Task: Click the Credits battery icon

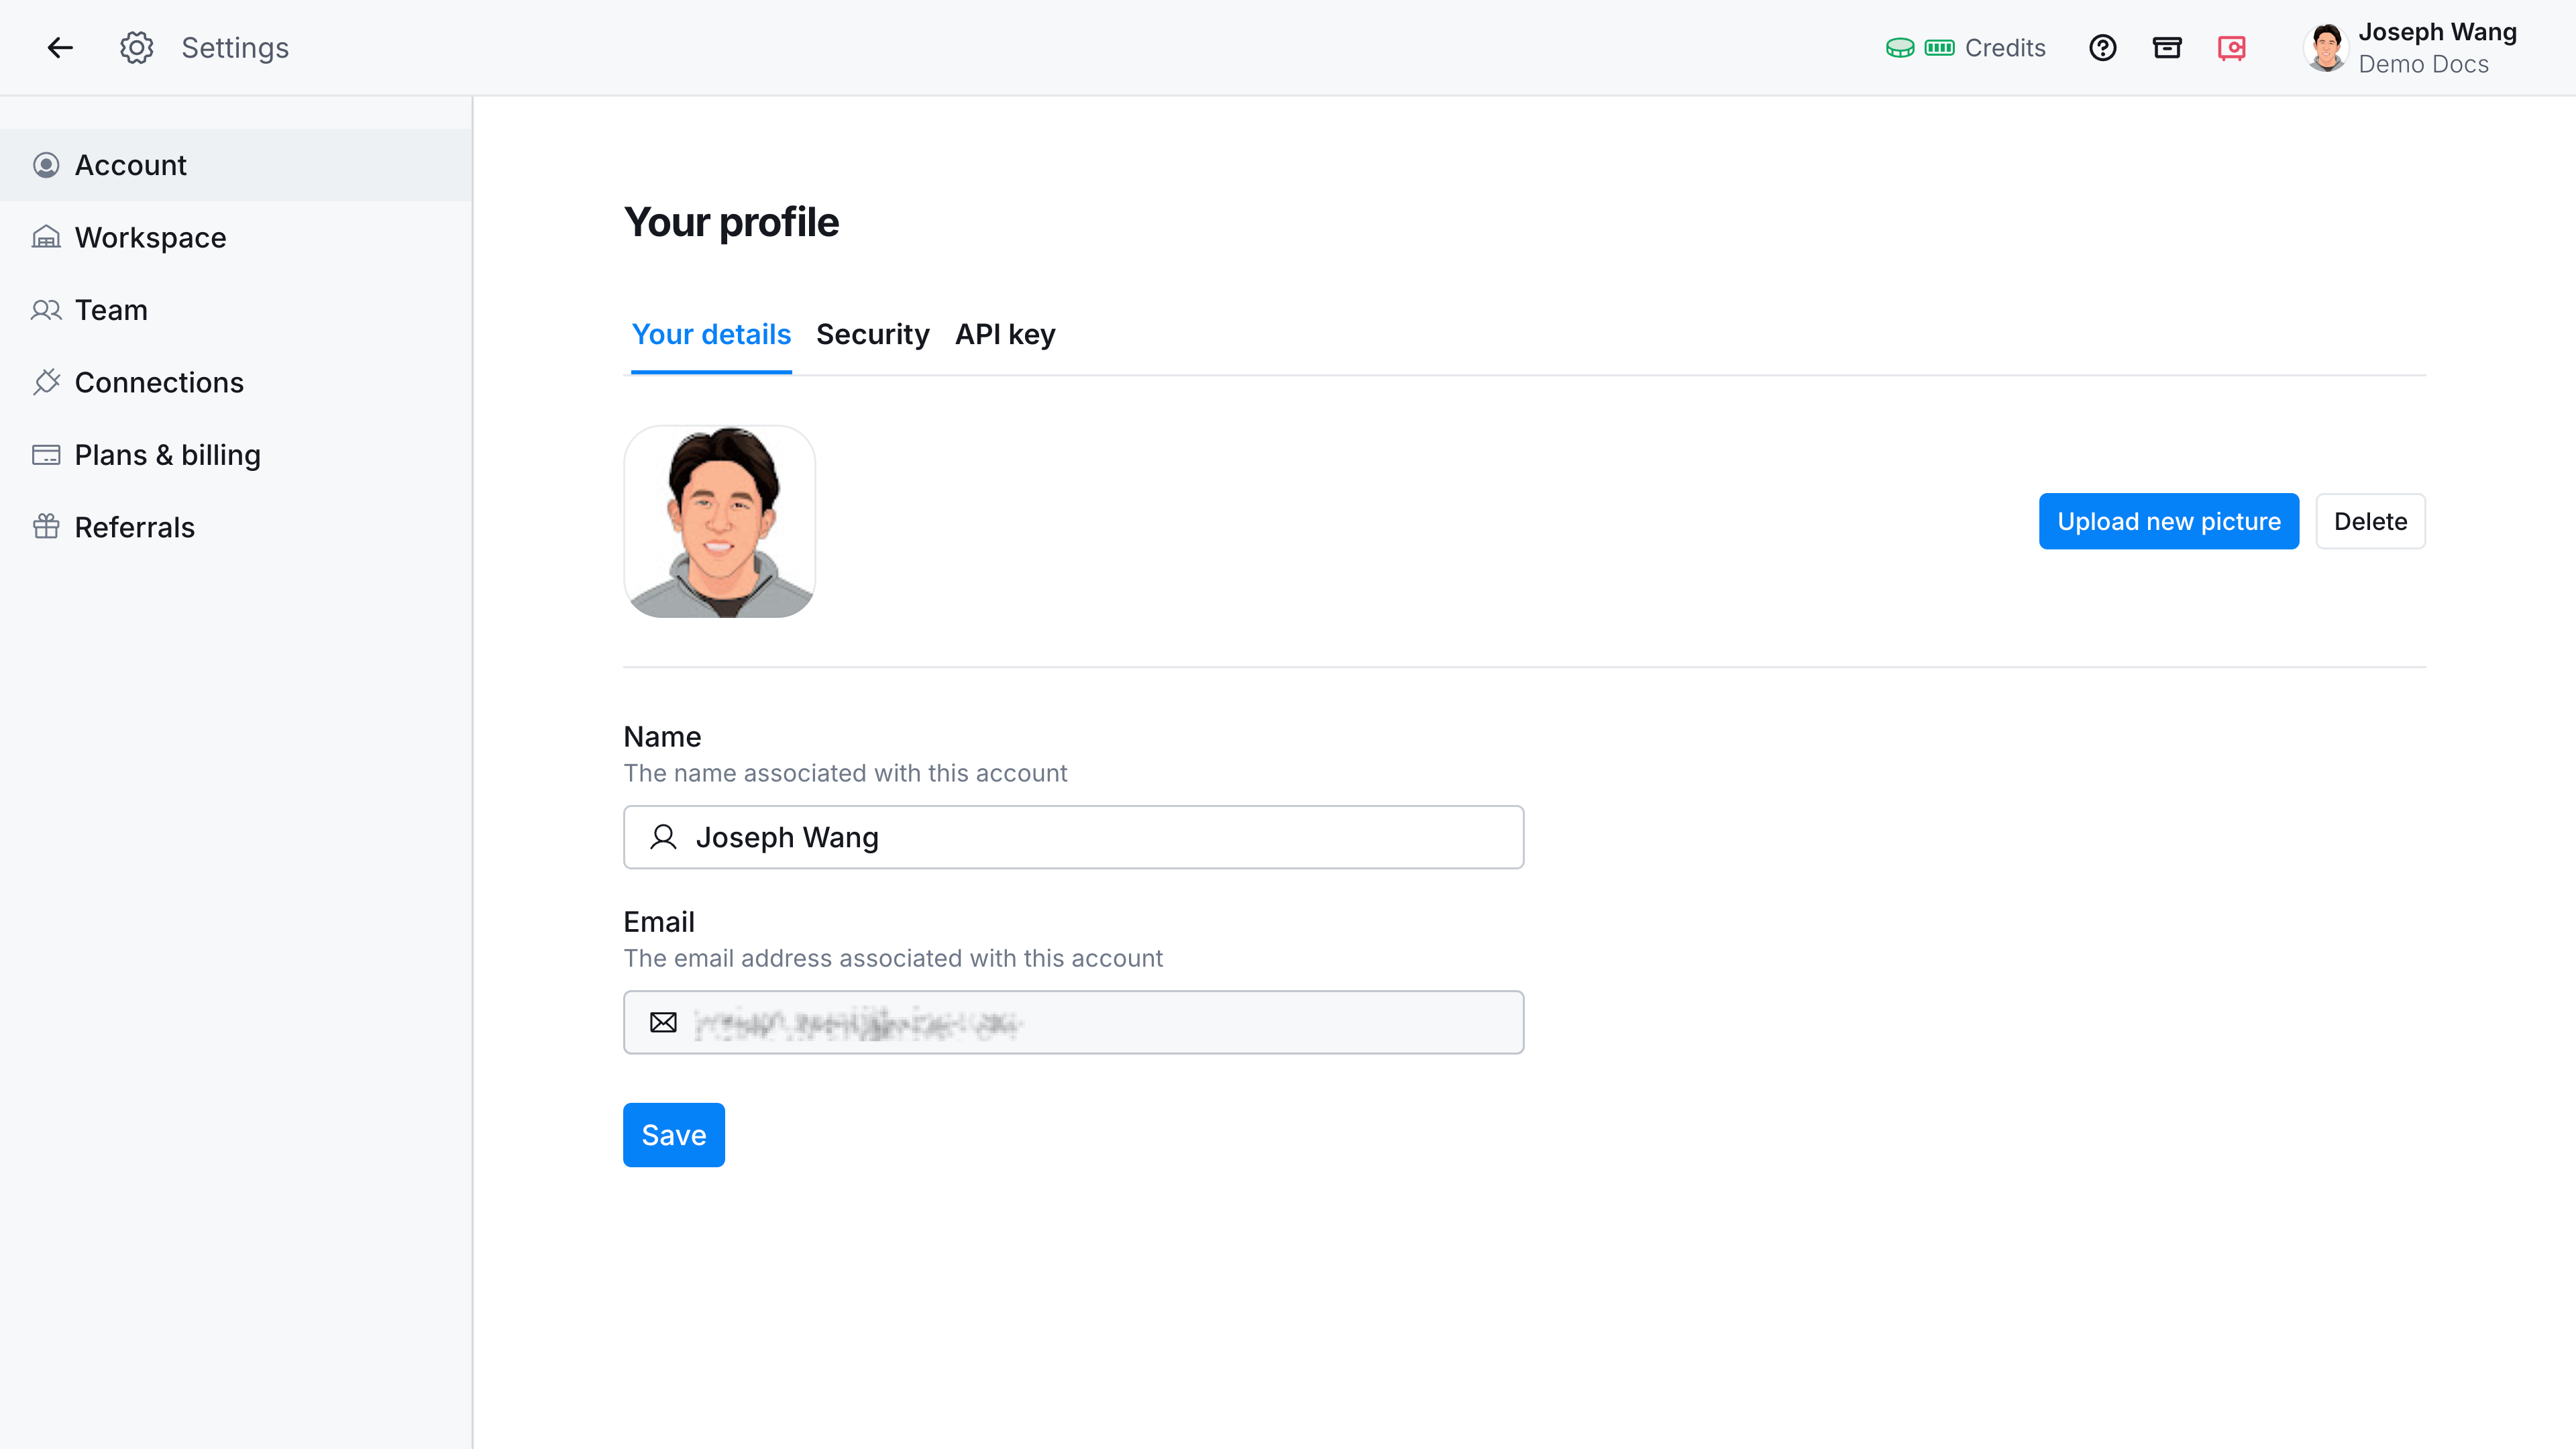Action: (1939, 48)
